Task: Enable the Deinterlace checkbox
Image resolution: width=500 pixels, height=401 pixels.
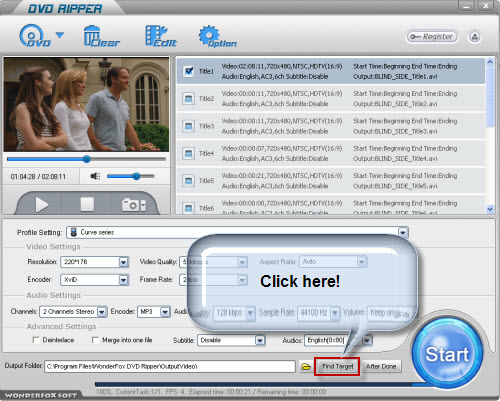Action: coord(36,340)
